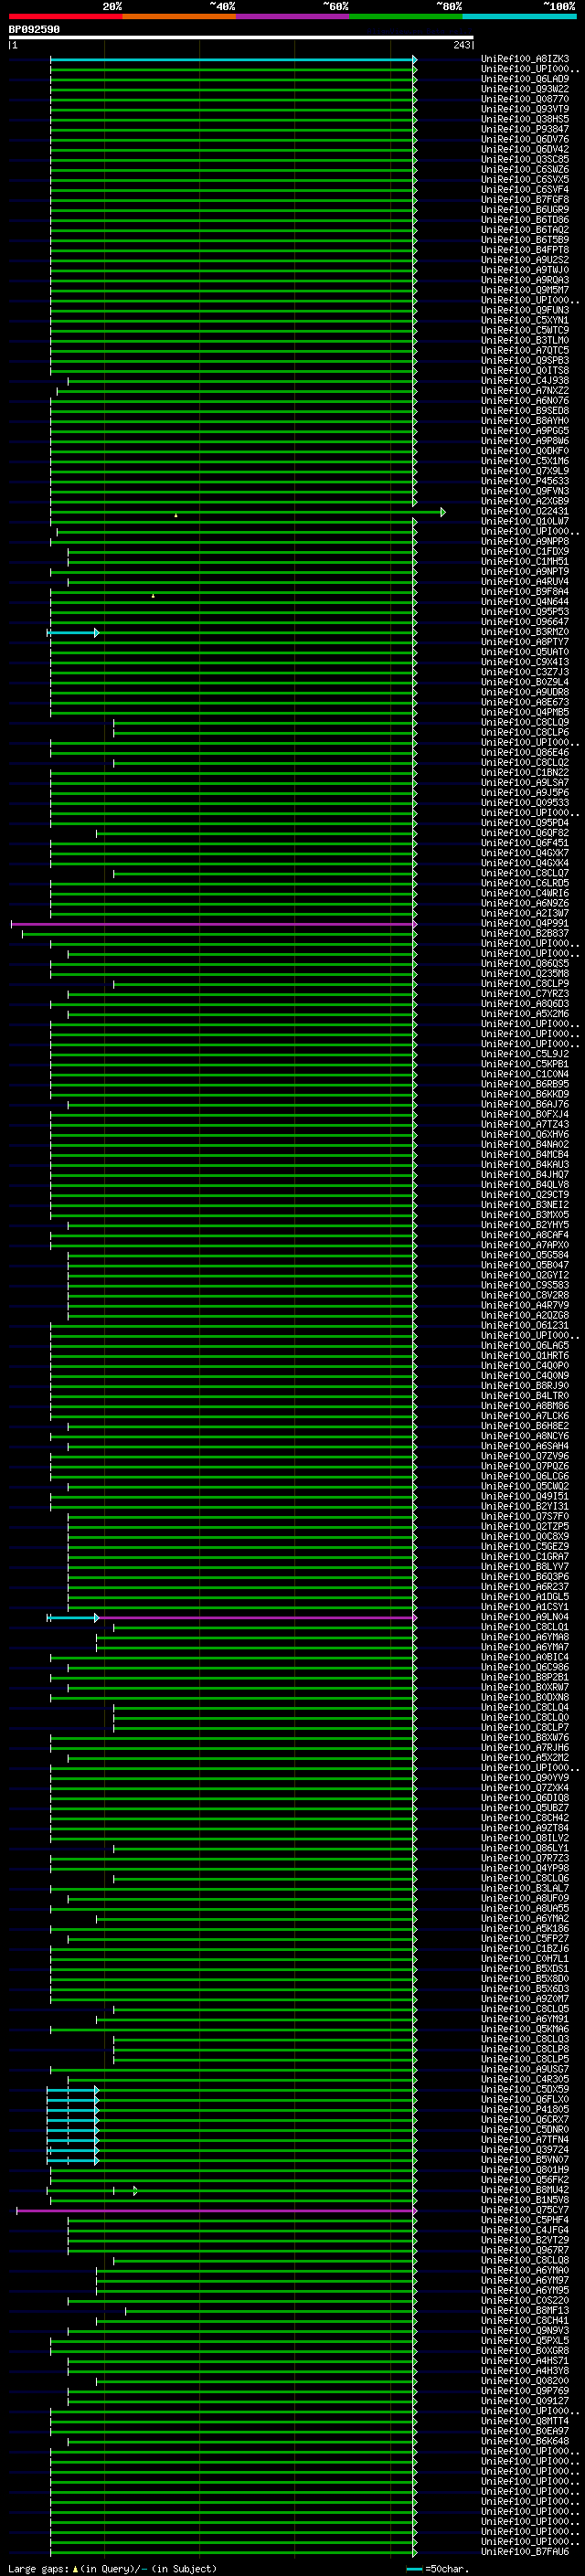The image size is (585, 2576).
Task: Open hit UniRef100_C8CLQ8
Action: [525, 2260]
